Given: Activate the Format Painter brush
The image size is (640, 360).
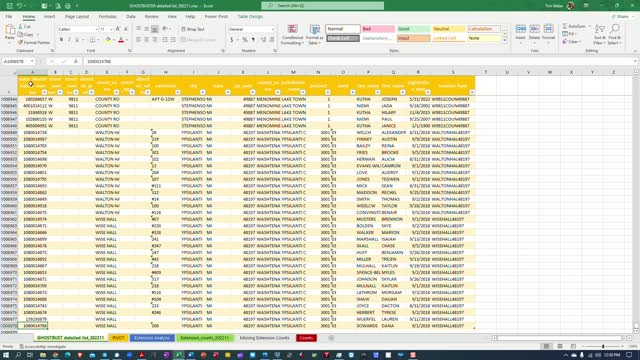Looking at the screenshot, I should pos(34,42).
